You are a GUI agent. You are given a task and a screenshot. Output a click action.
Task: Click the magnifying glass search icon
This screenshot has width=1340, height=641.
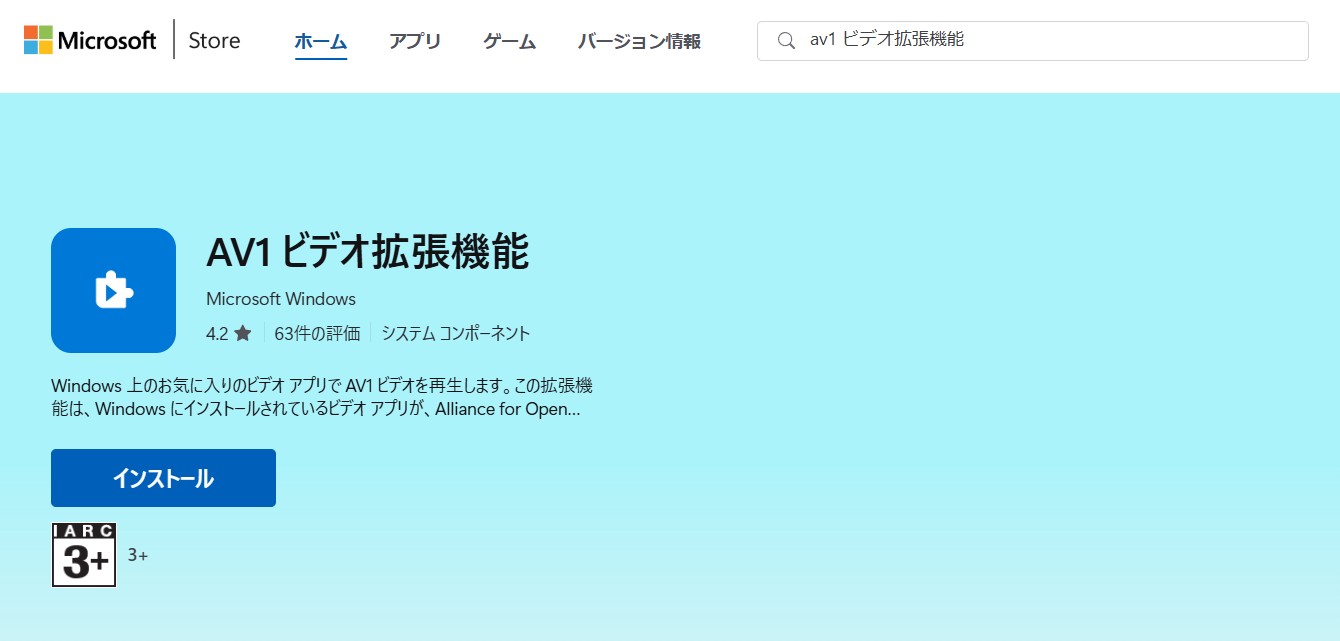click(x=786, y=41)
